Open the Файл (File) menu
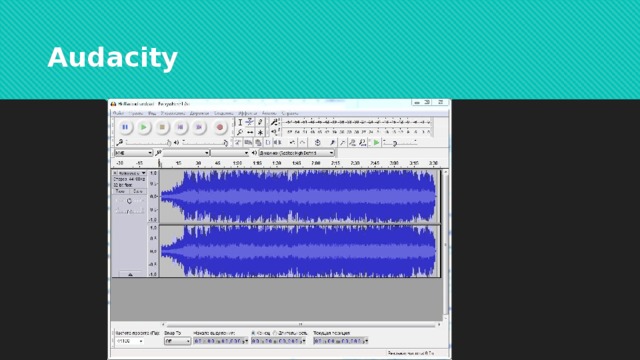640x360 pixels. (118, 113)
